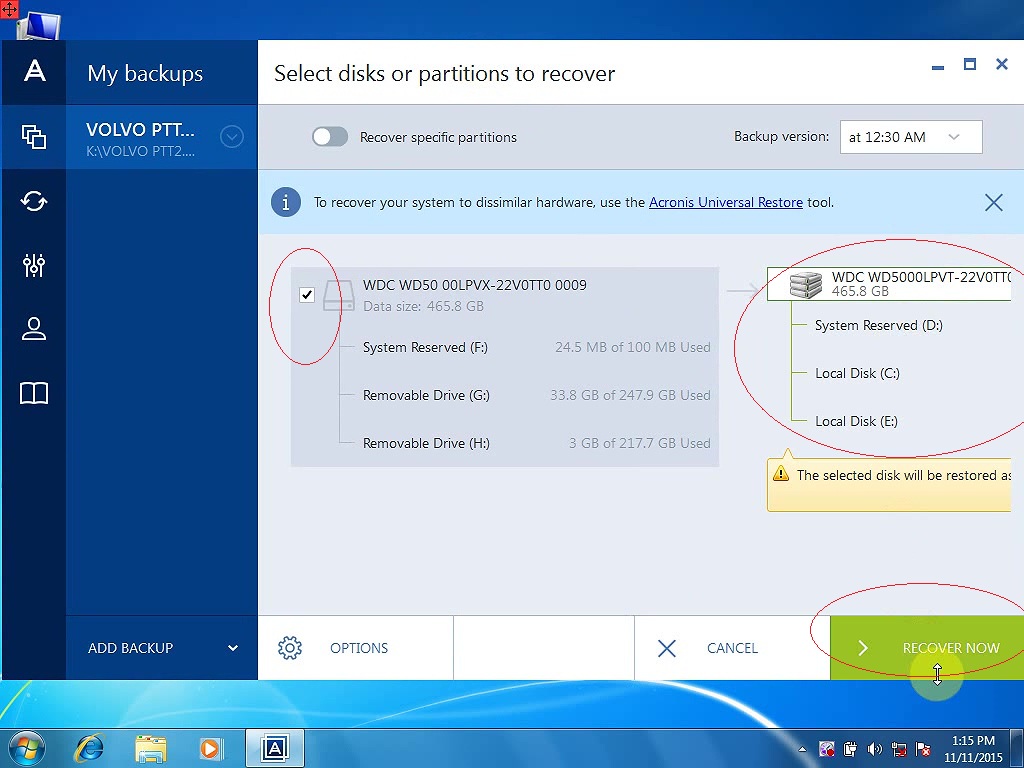Viewport: 1024px width, 768px height.
Task: Open the Tools sliders icon in the sidebar
Action: pyautogui.click(x=34, y=265)
